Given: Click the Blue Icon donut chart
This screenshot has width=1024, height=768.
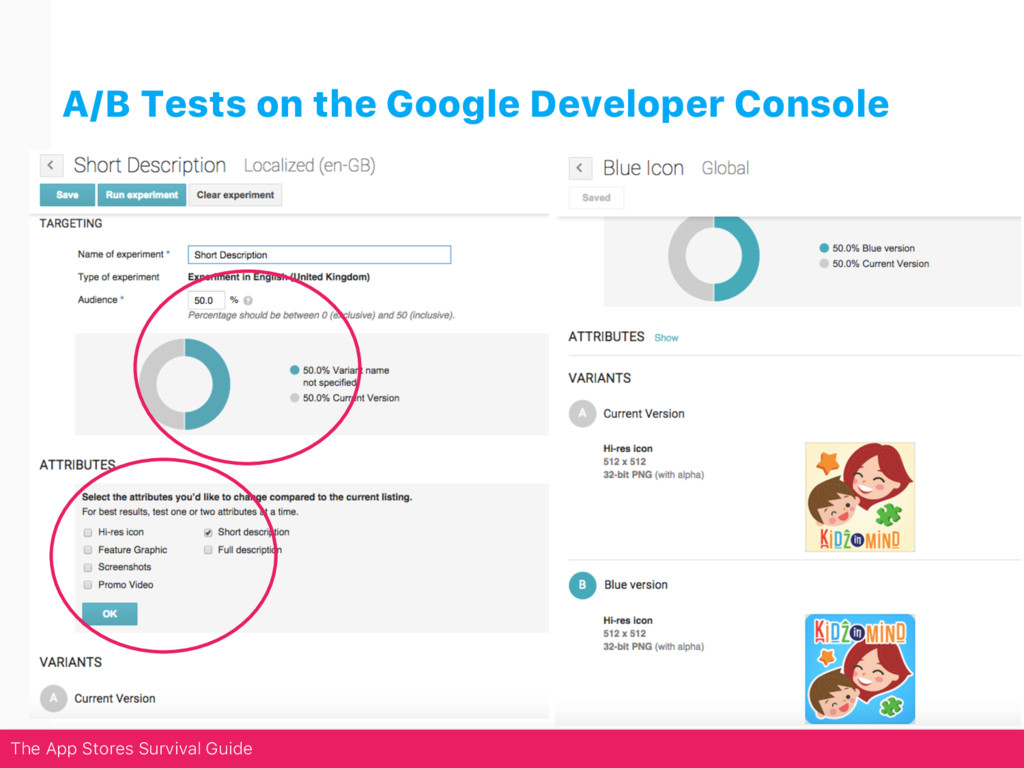Looking at the screenshot, I should (714, 258).
